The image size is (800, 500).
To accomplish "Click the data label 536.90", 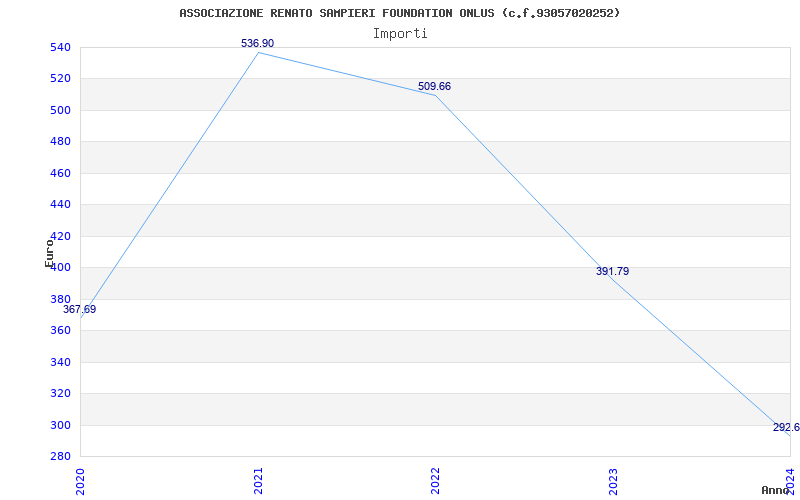I will point(258,43).
